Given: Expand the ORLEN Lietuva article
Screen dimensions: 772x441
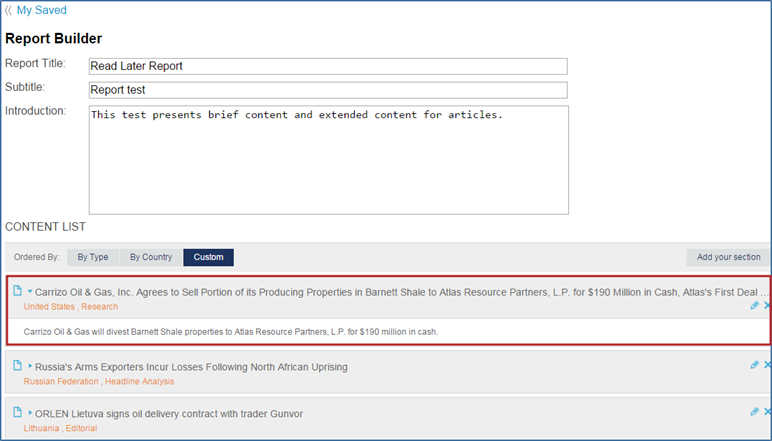Looking at the screenshot, I should click(30, 413).
